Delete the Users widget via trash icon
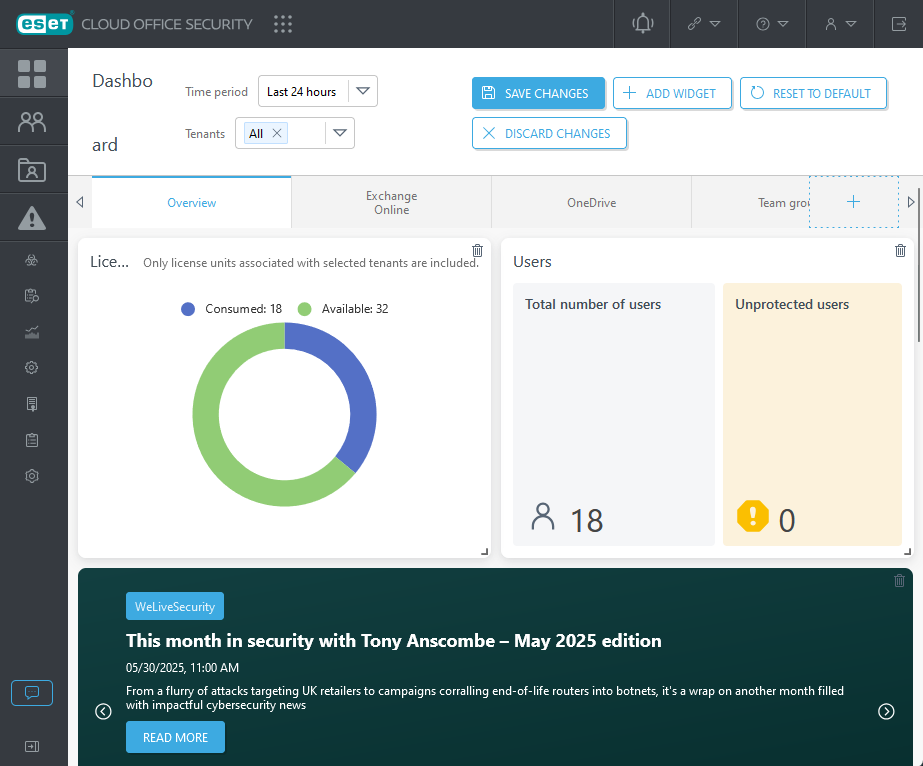This screenshot has height=766, width=923. tap(899, 251)
